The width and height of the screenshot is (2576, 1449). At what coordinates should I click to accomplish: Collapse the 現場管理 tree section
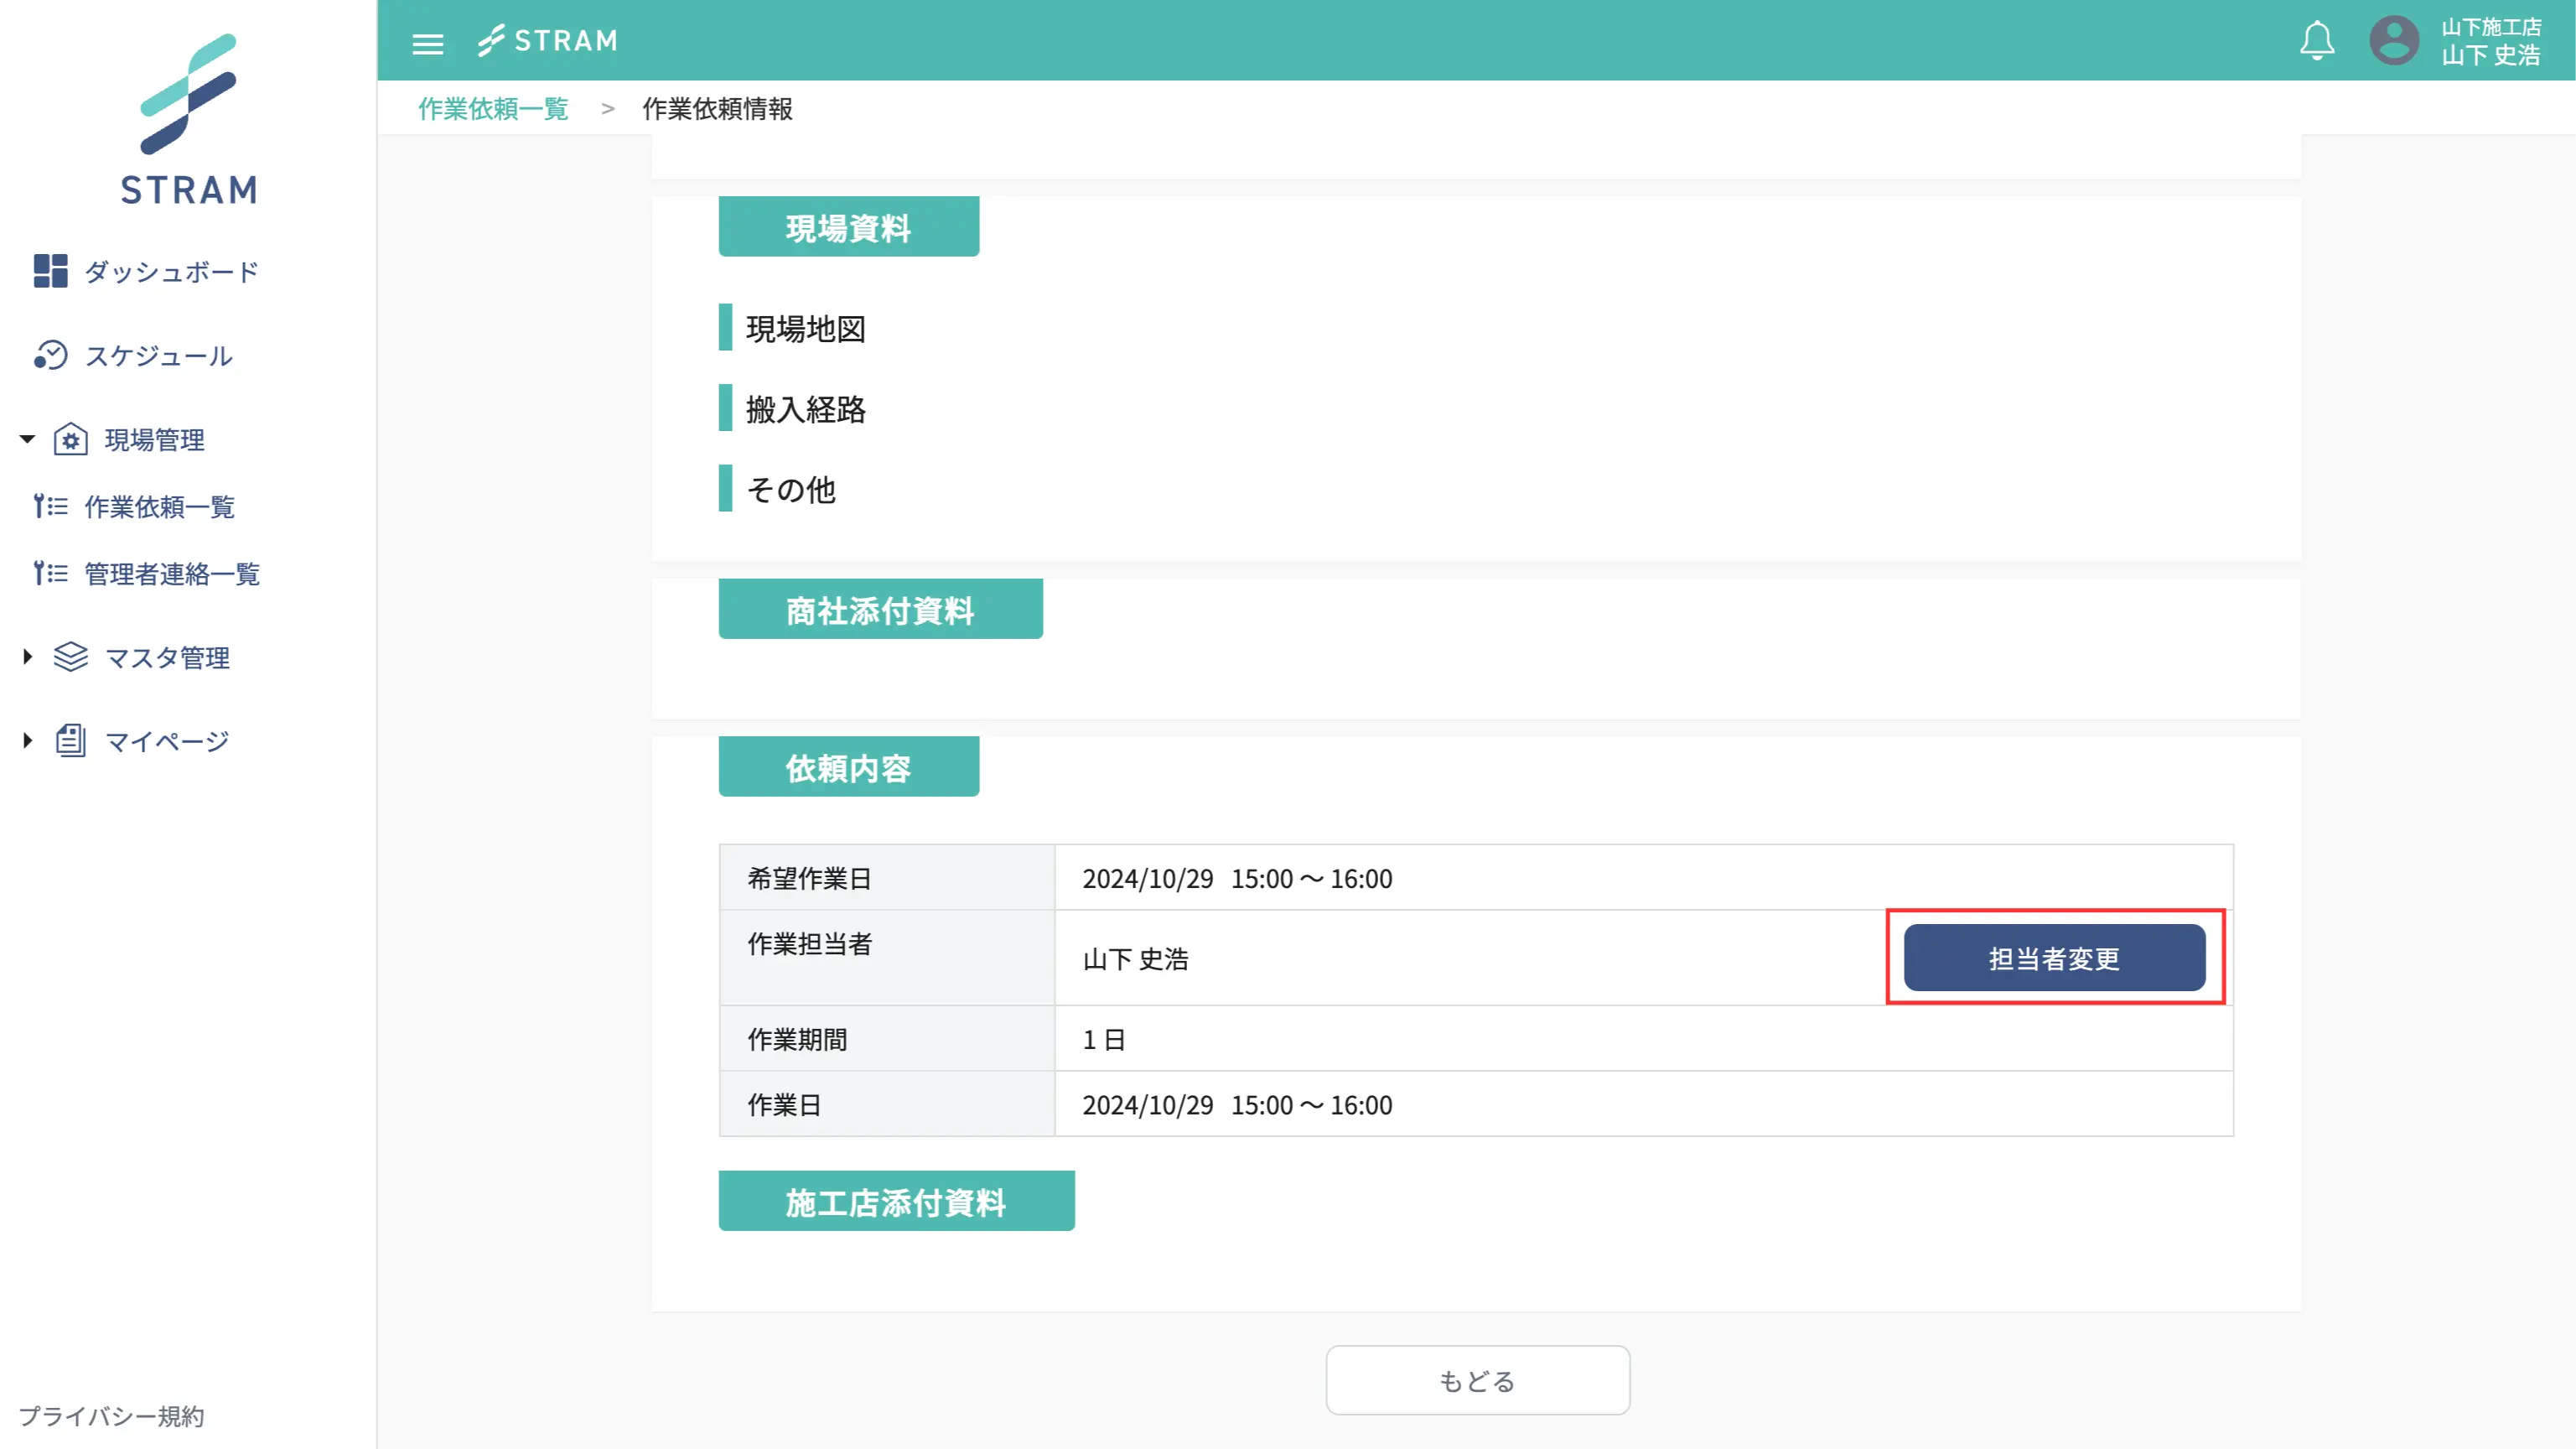click(27, 439)
